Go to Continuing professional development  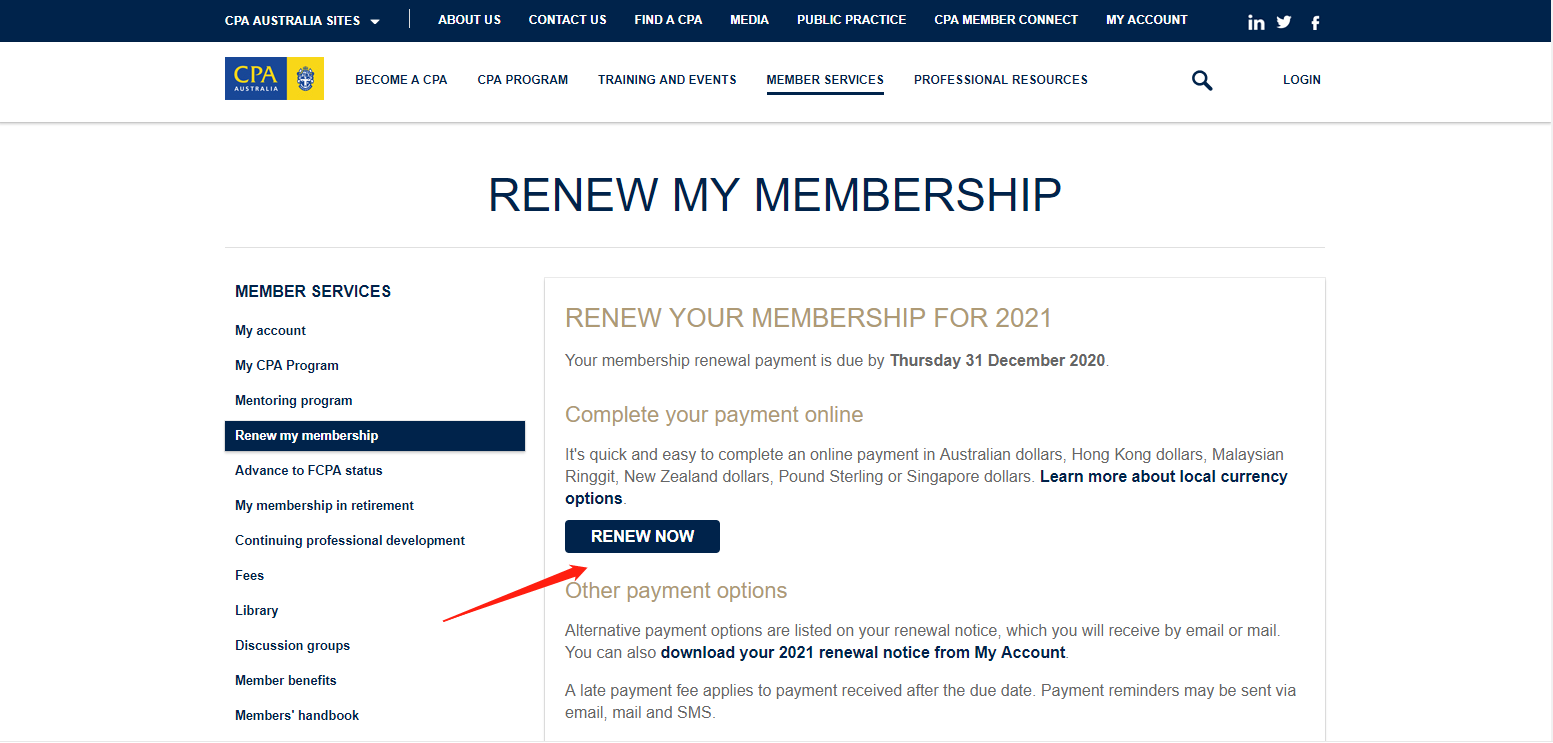pos(349,541)
